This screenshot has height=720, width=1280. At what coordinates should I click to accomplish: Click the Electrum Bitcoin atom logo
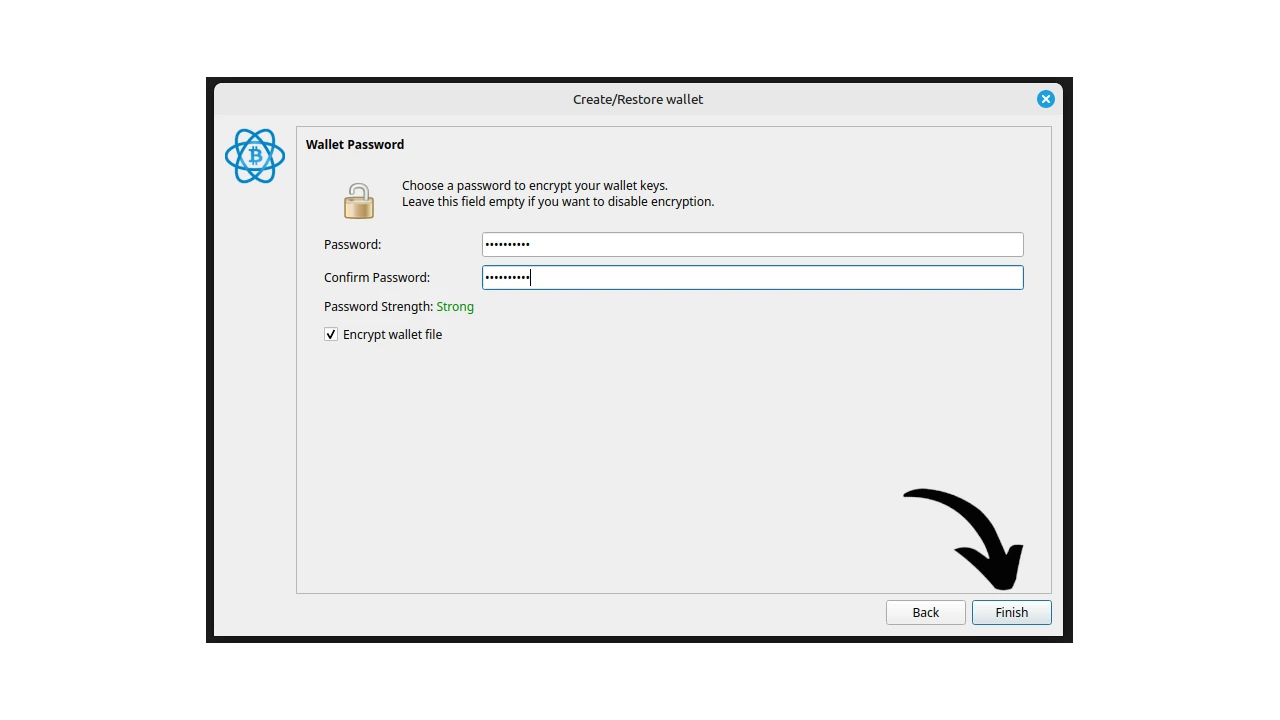tap(255, 156)
